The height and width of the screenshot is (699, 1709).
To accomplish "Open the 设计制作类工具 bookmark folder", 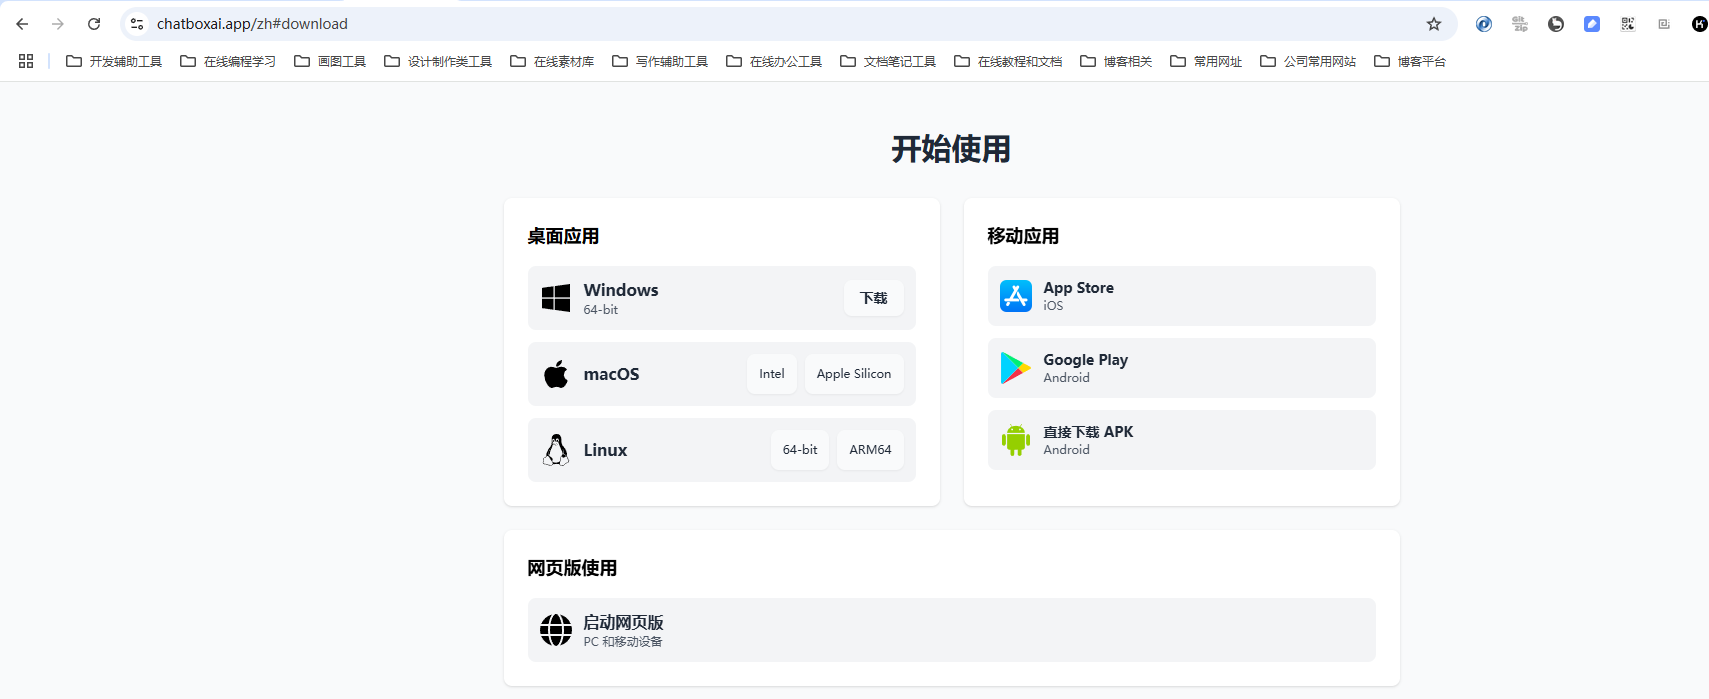I will pos(438,61).
